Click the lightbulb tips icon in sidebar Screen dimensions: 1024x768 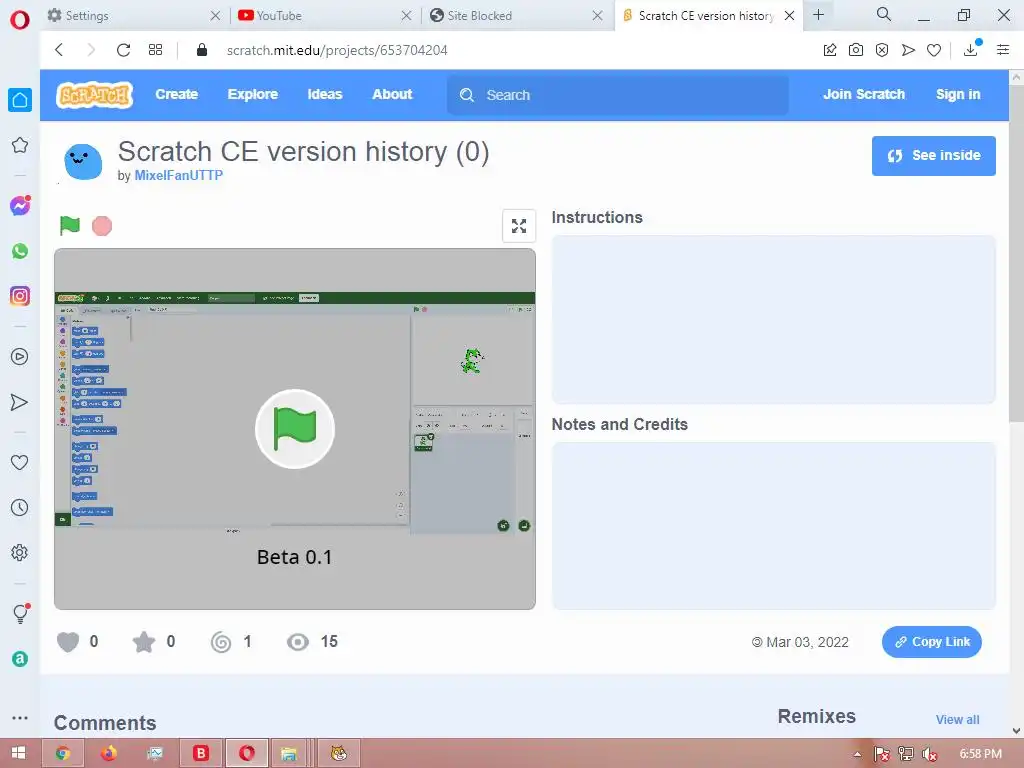[20, 613]
